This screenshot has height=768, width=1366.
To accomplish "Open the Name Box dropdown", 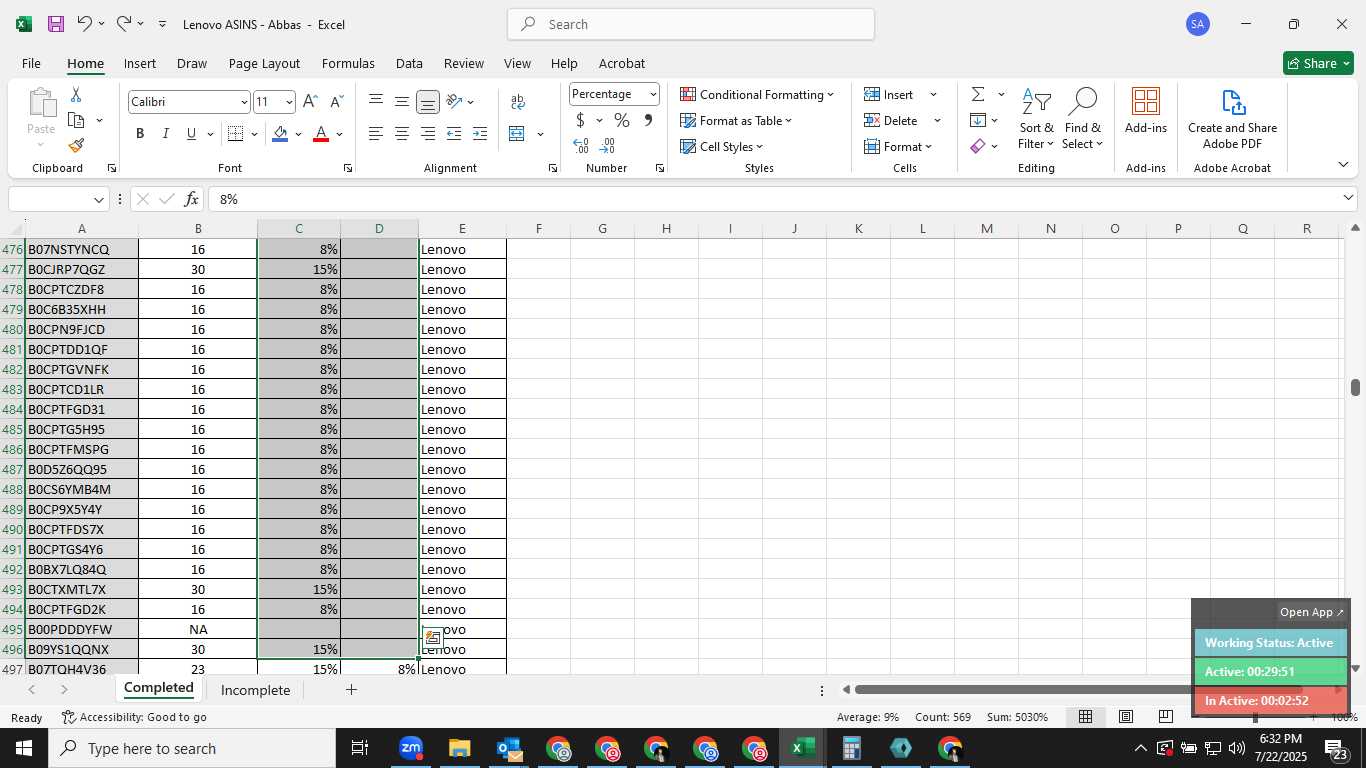I will [x=98, y=199].
